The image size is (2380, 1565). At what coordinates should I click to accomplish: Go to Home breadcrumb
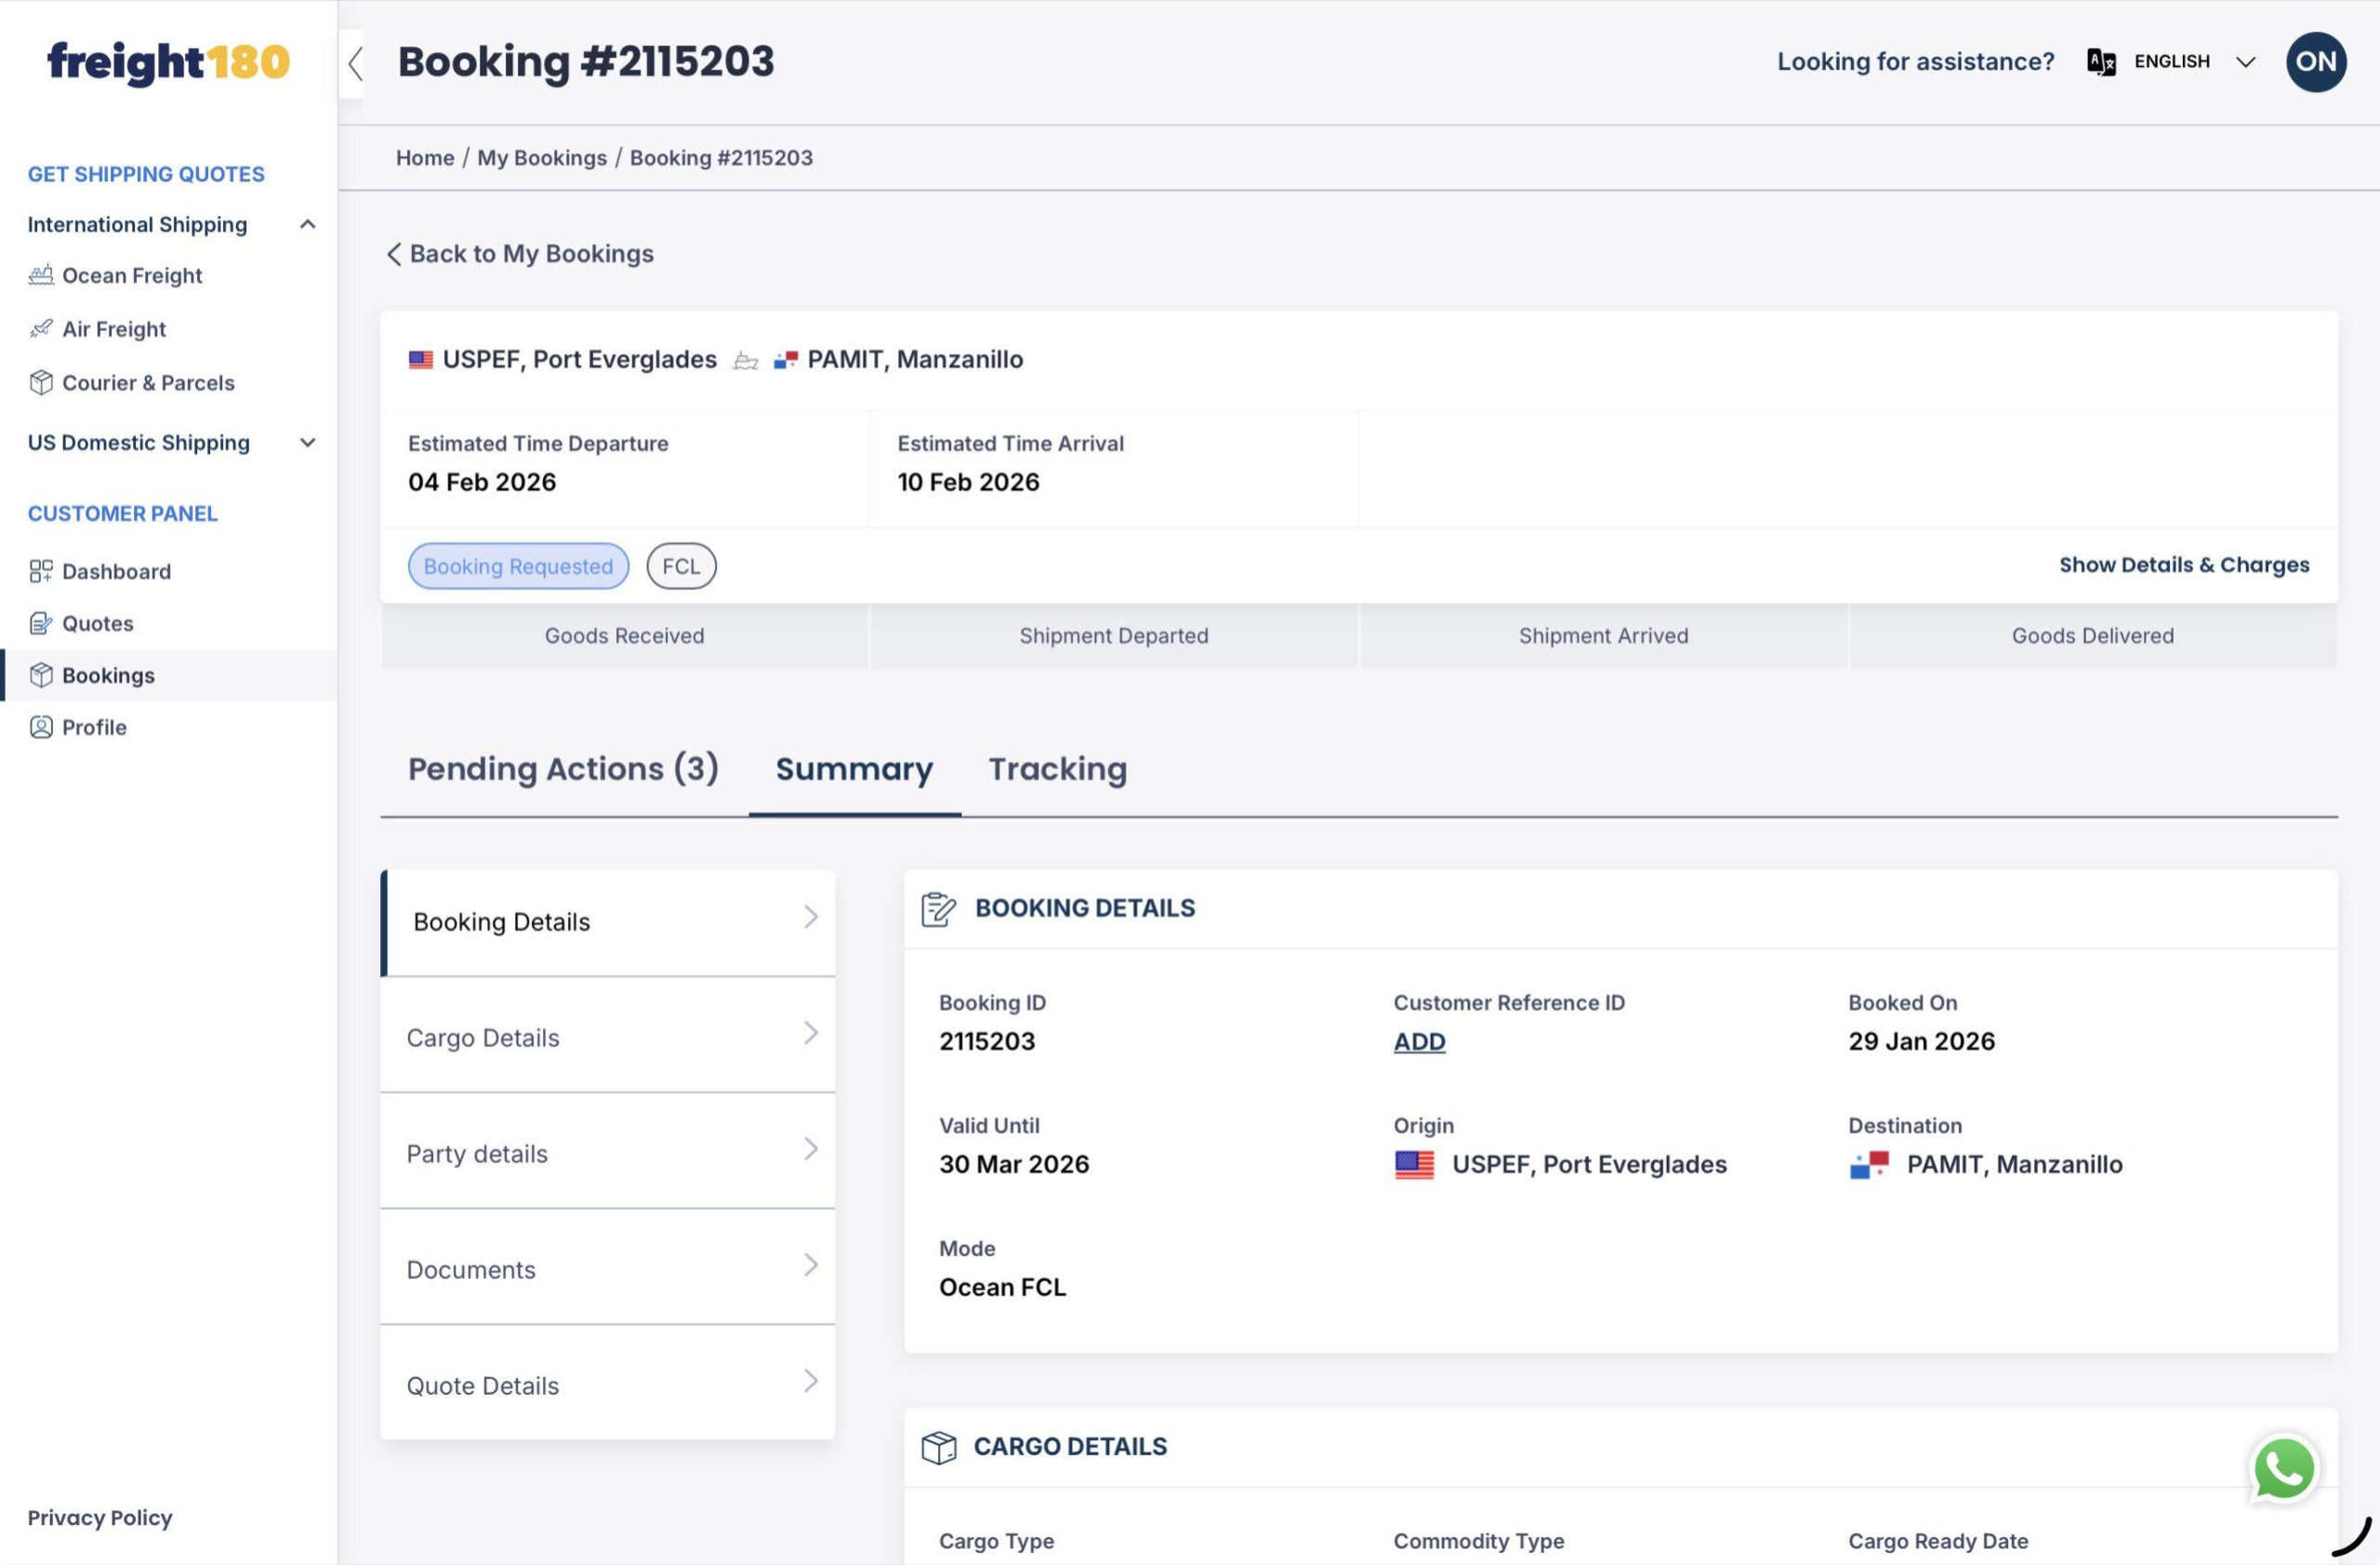[425, 158]
